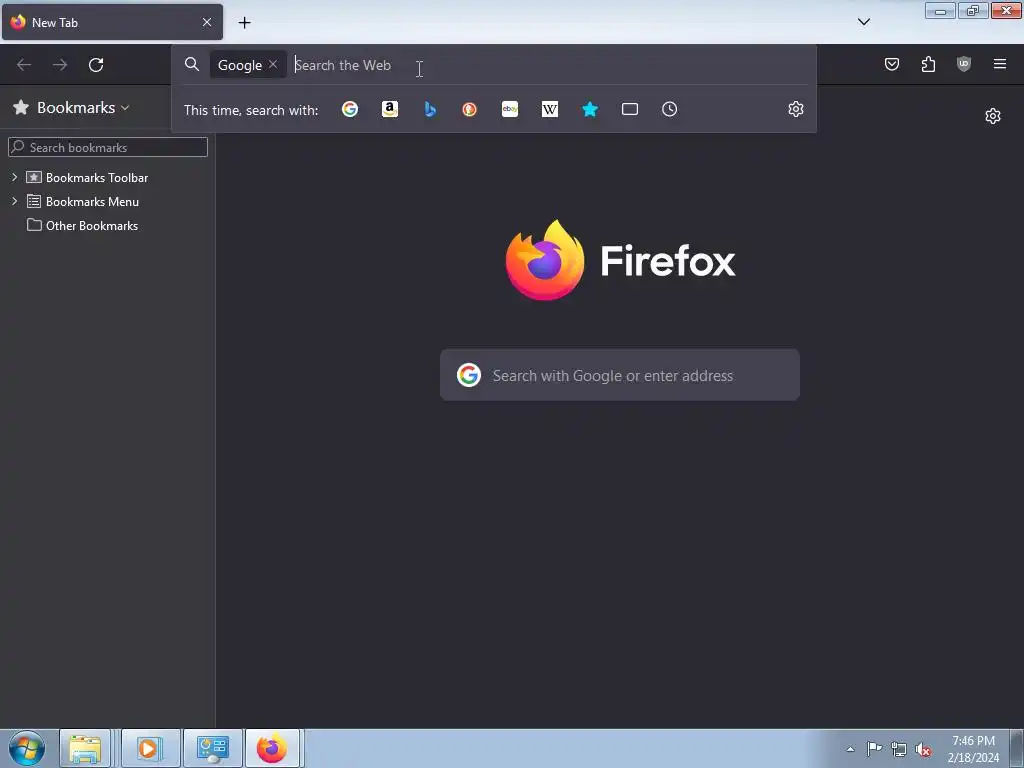
Task: Select Bookmarks Toolbar in sidebar
Action: [97, 178]
